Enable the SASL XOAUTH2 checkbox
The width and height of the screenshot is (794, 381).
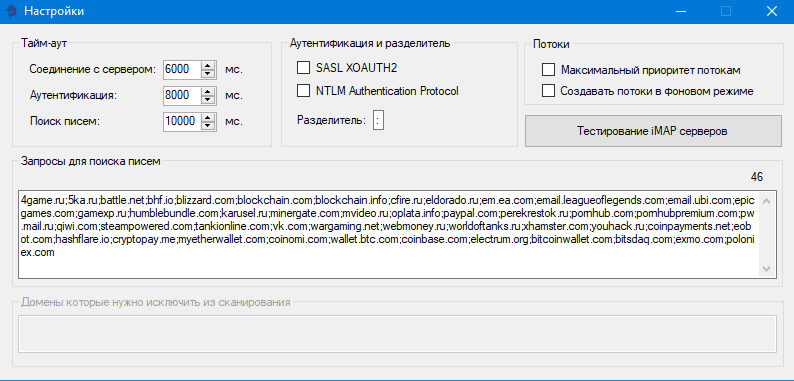pyautogui.click(x=303, y=67)
